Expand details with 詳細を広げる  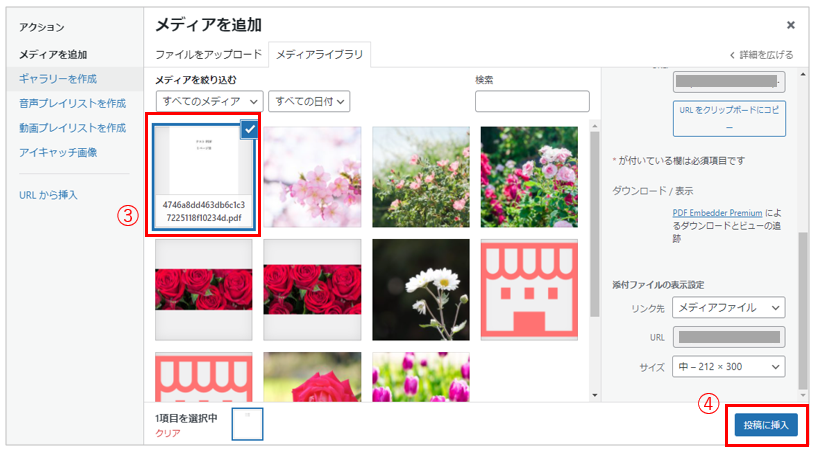(x=761, y=55)
